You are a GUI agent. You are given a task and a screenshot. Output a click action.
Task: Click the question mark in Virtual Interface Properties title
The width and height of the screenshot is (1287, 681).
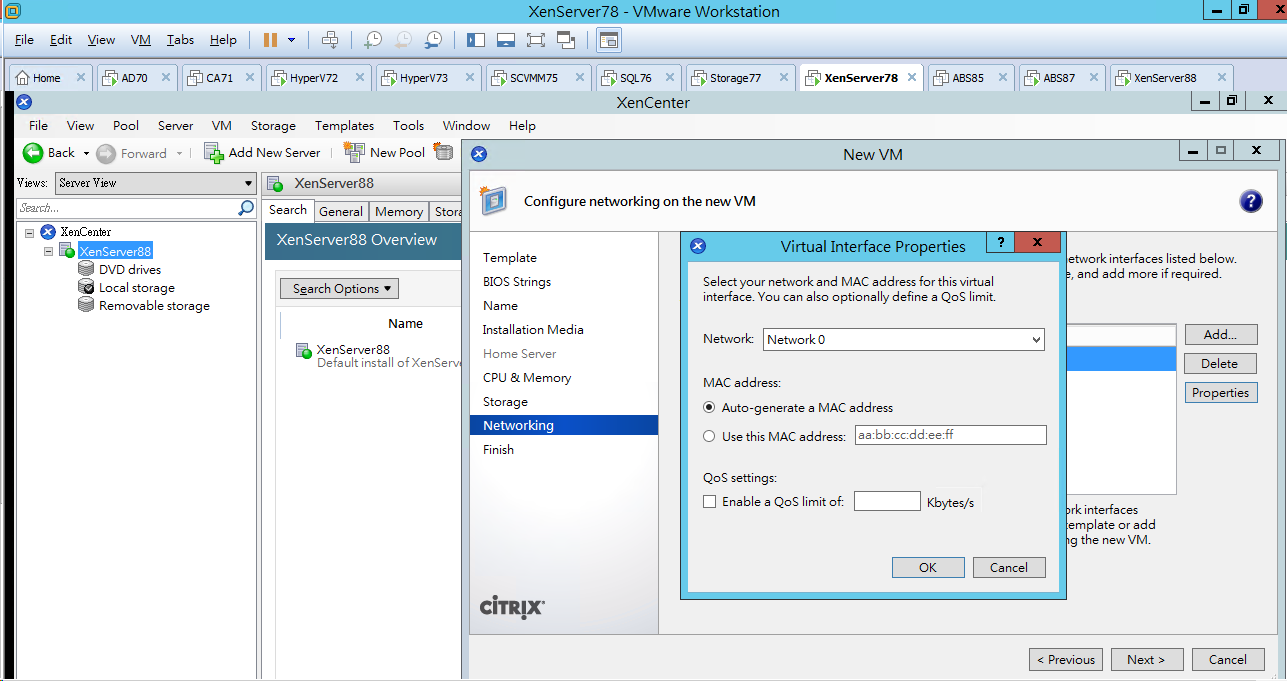coord(999,243)
